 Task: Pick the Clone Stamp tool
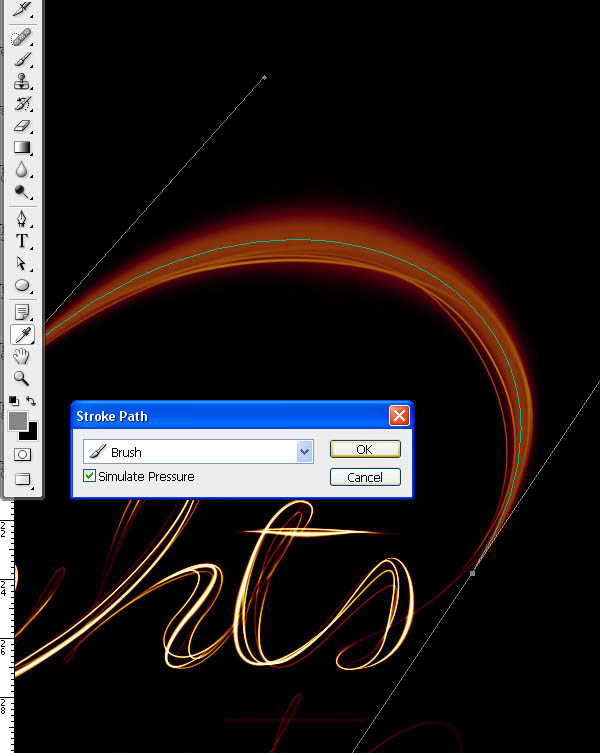click(21, 82)
